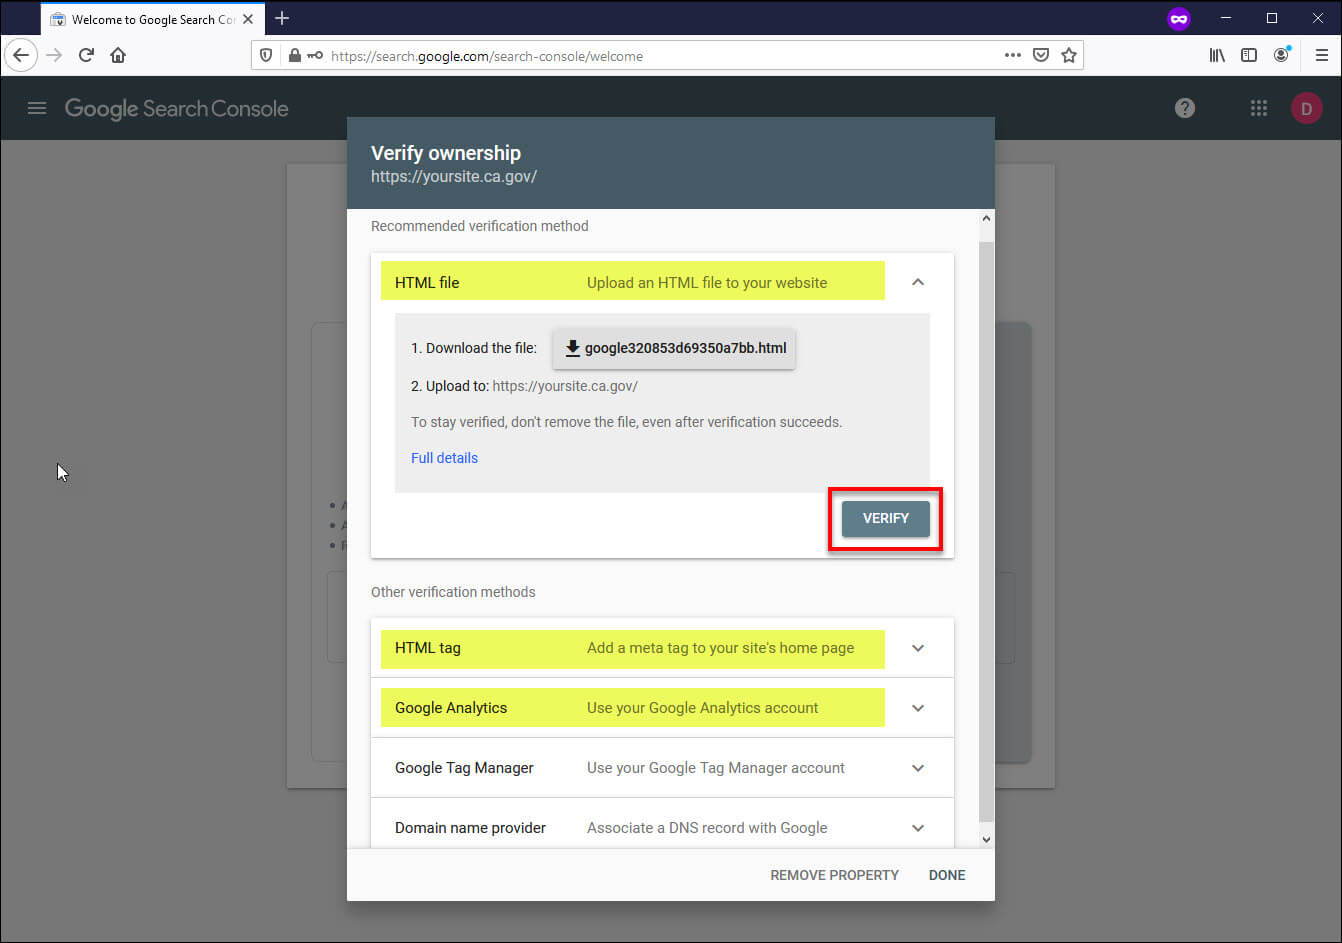Open the Firefox account icon
The width and height of the screenshot is (1342, 943).
(1281, 56)
